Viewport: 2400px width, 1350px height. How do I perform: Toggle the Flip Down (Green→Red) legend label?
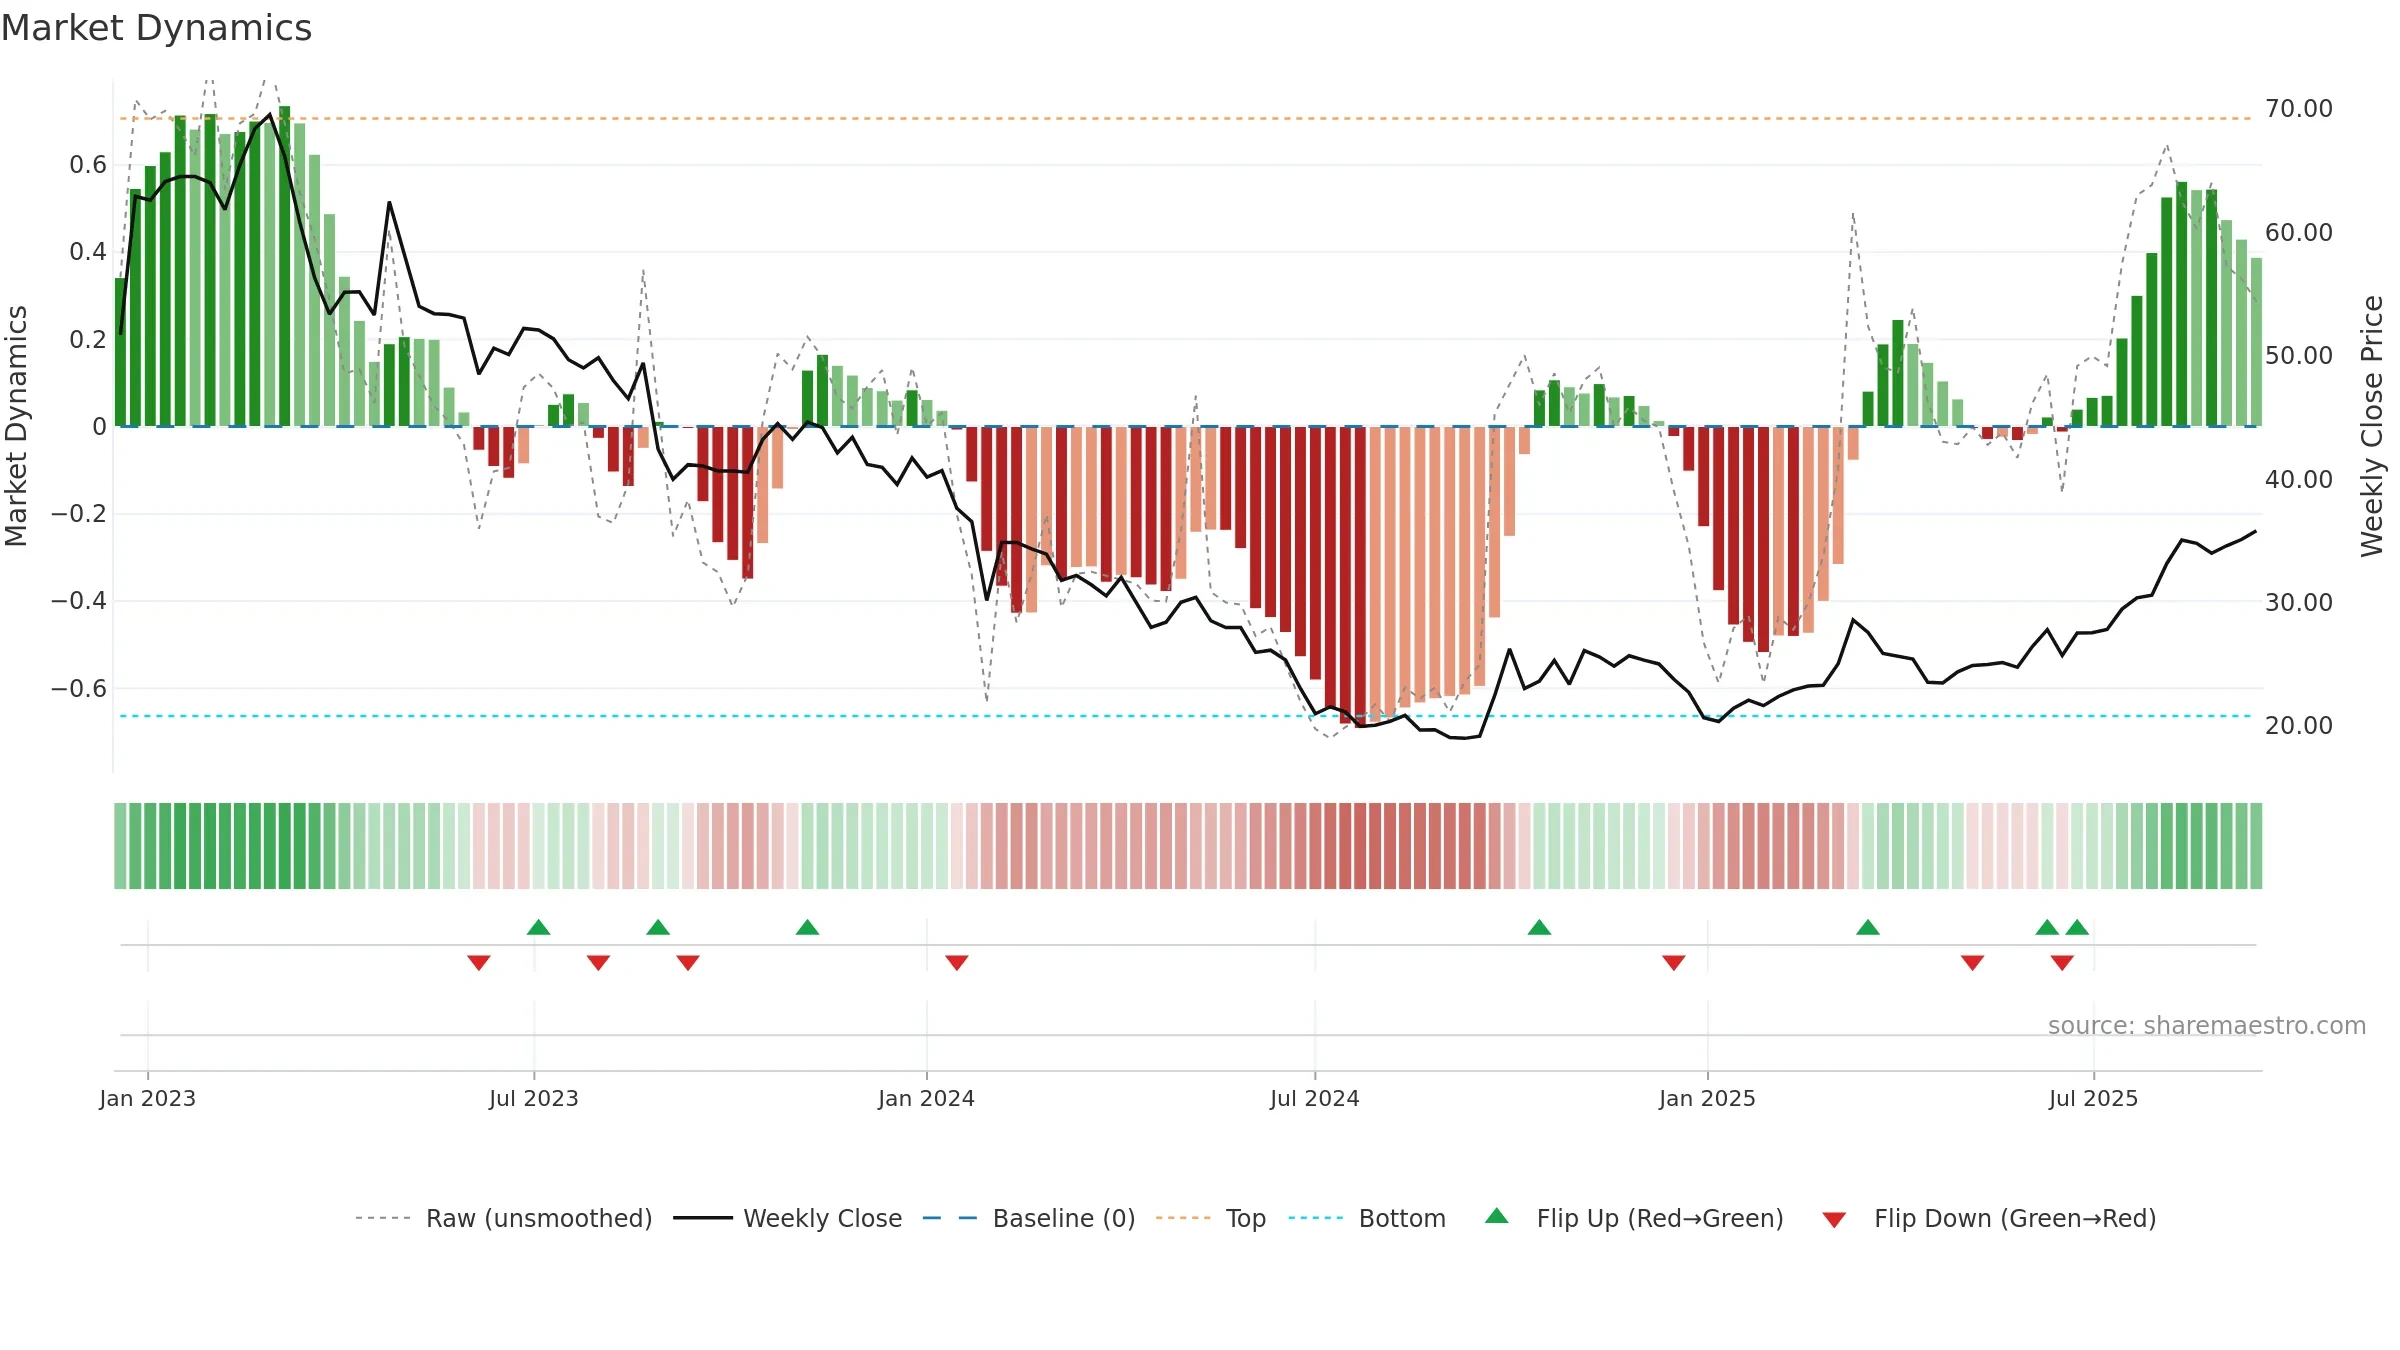click(x=2015, y=1218)
